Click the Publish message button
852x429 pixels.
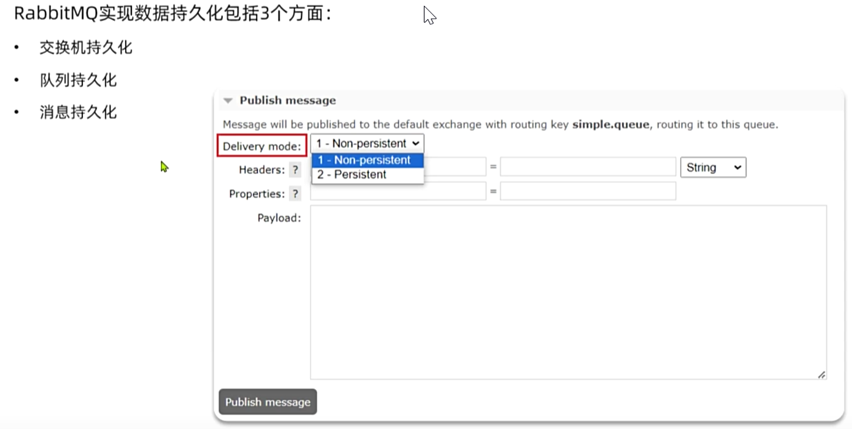point(268,402)
